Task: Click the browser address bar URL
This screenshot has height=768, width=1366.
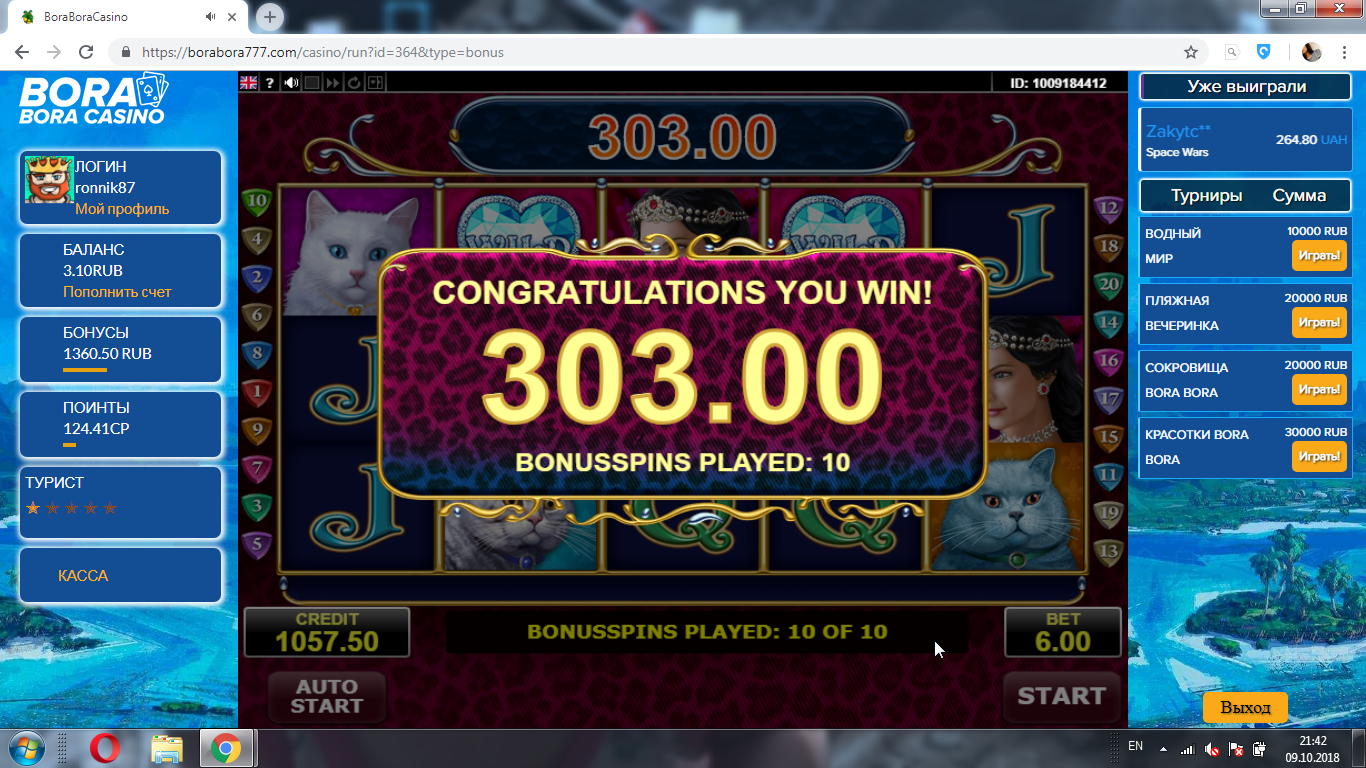Action: click(323, 52)
